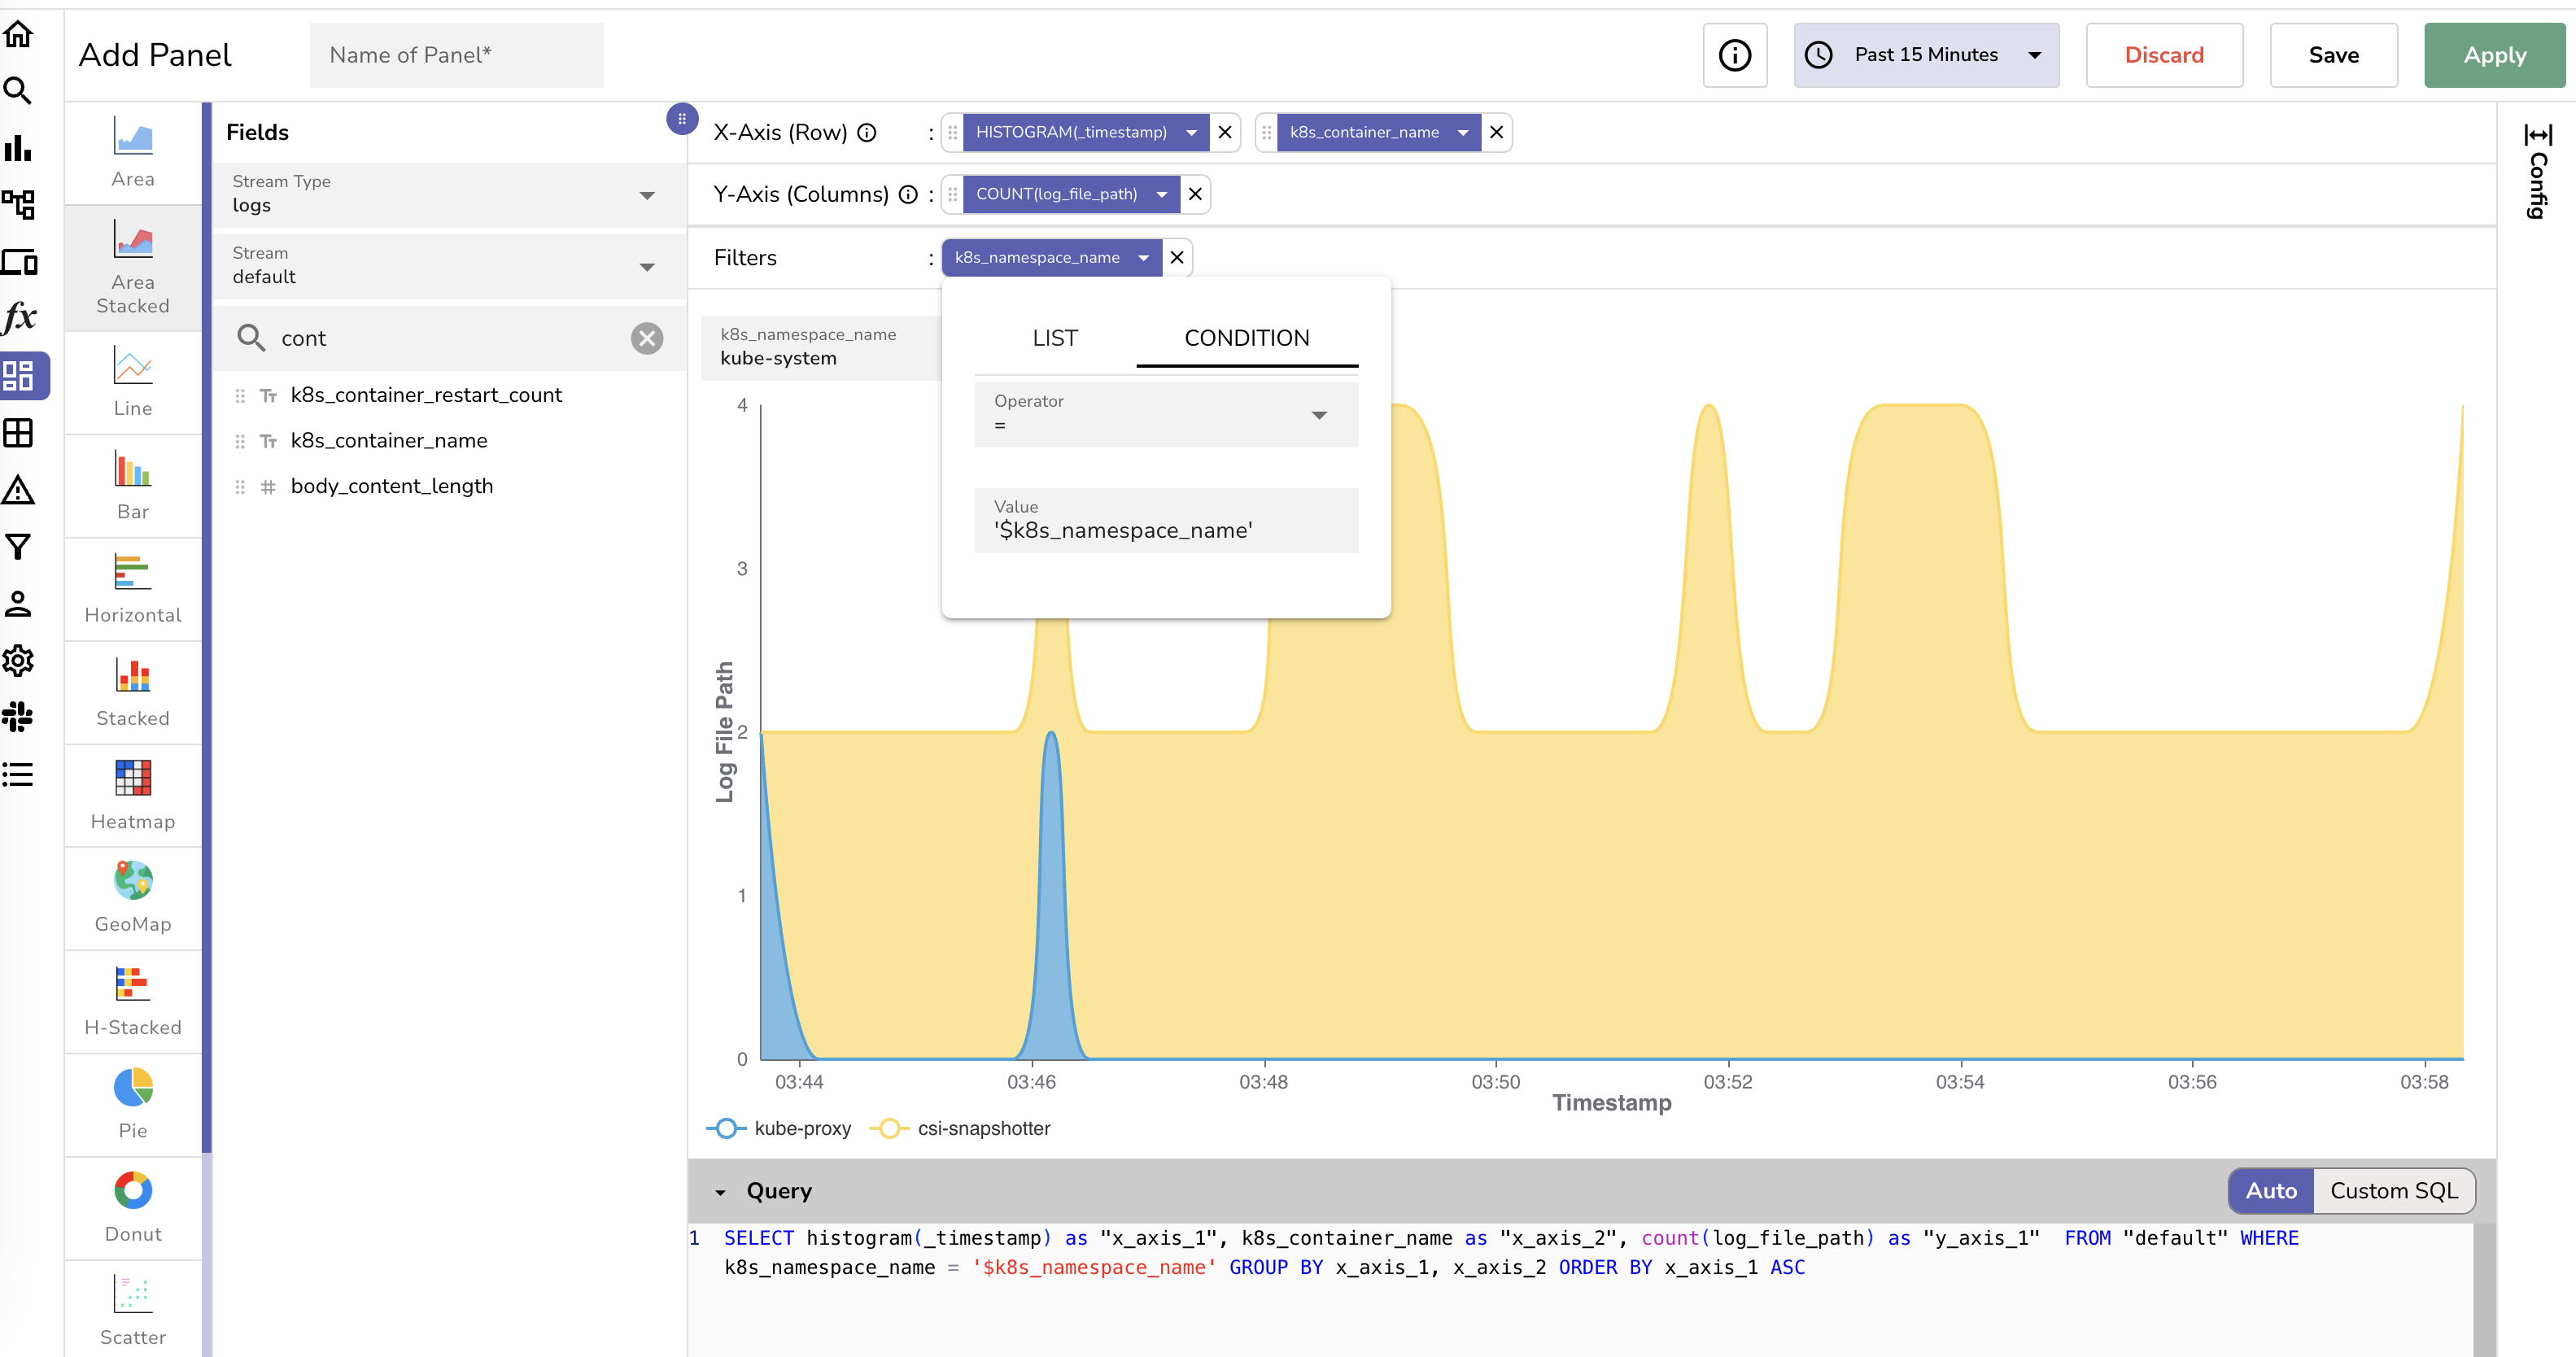
Task: Select the Area Stacked chart type
Action: pyautogui.click(x=133, y=266)
